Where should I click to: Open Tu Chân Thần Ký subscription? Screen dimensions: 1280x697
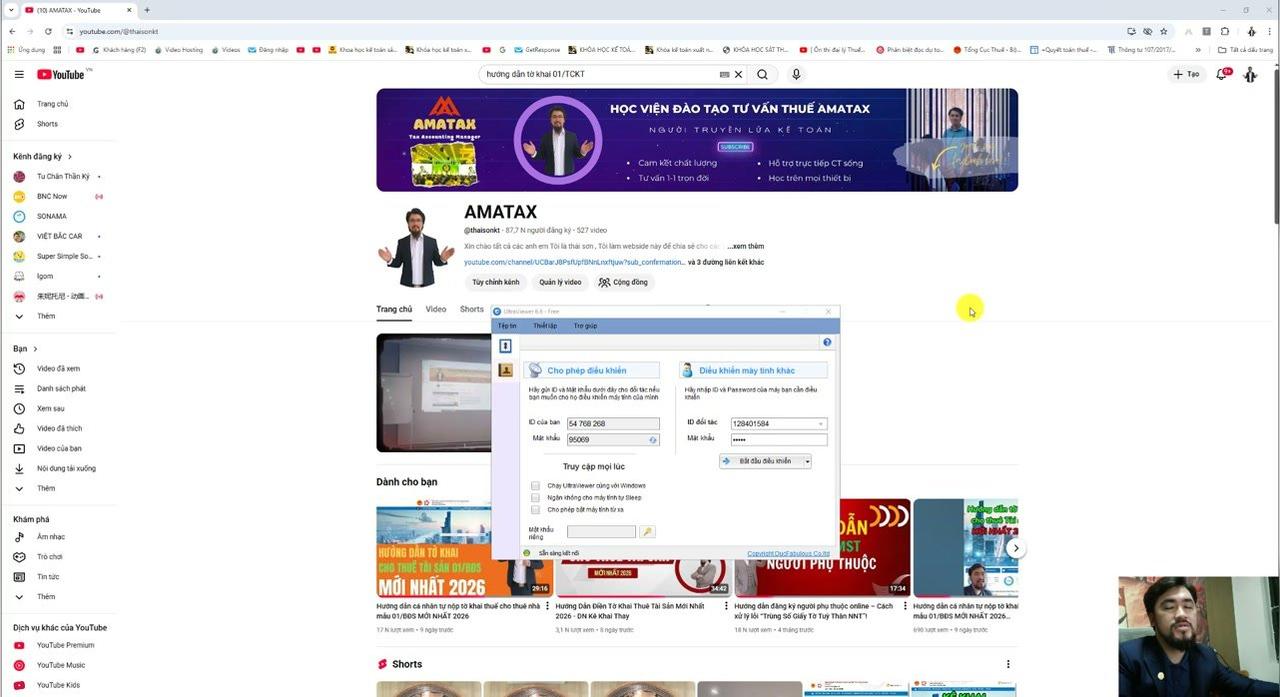pyautogui.click(x=63, y=176)
